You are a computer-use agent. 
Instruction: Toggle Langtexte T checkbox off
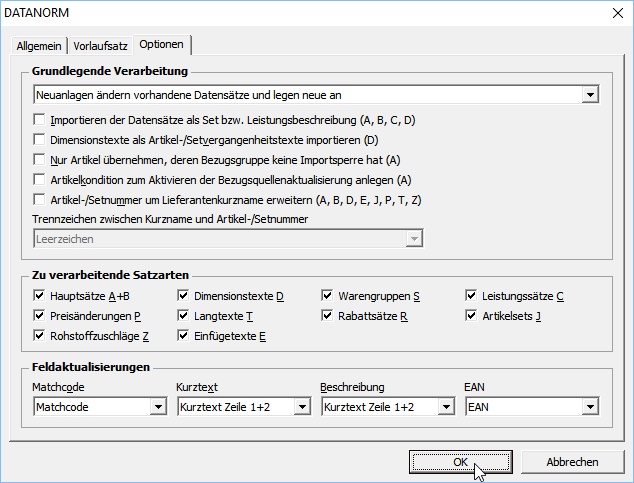(x=184, y=316)
